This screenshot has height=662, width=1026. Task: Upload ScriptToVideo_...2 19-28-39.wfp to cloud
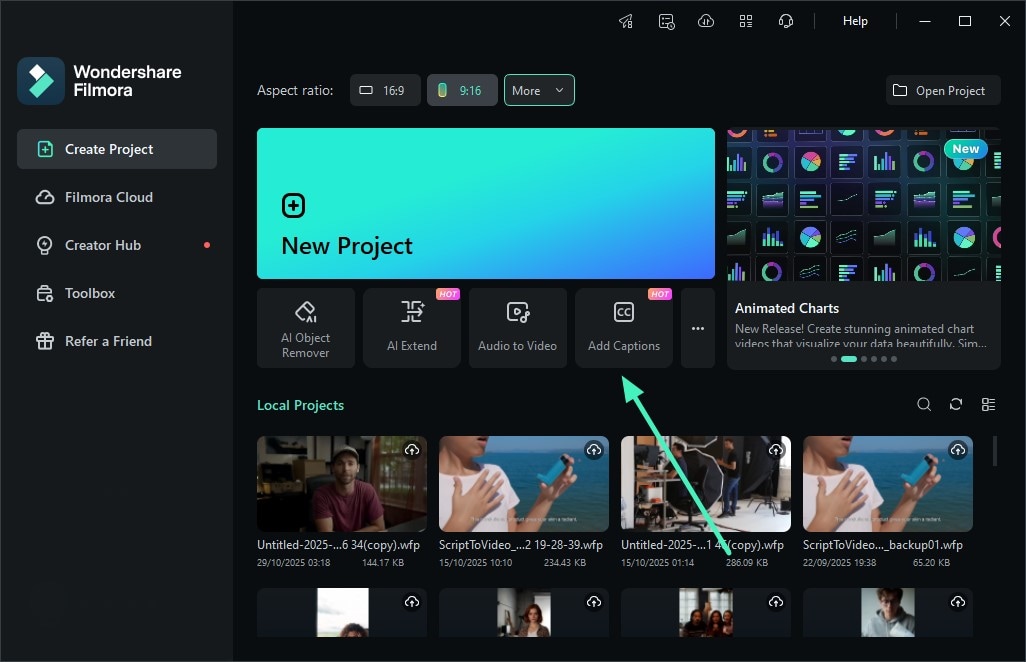tap(593, 449)
